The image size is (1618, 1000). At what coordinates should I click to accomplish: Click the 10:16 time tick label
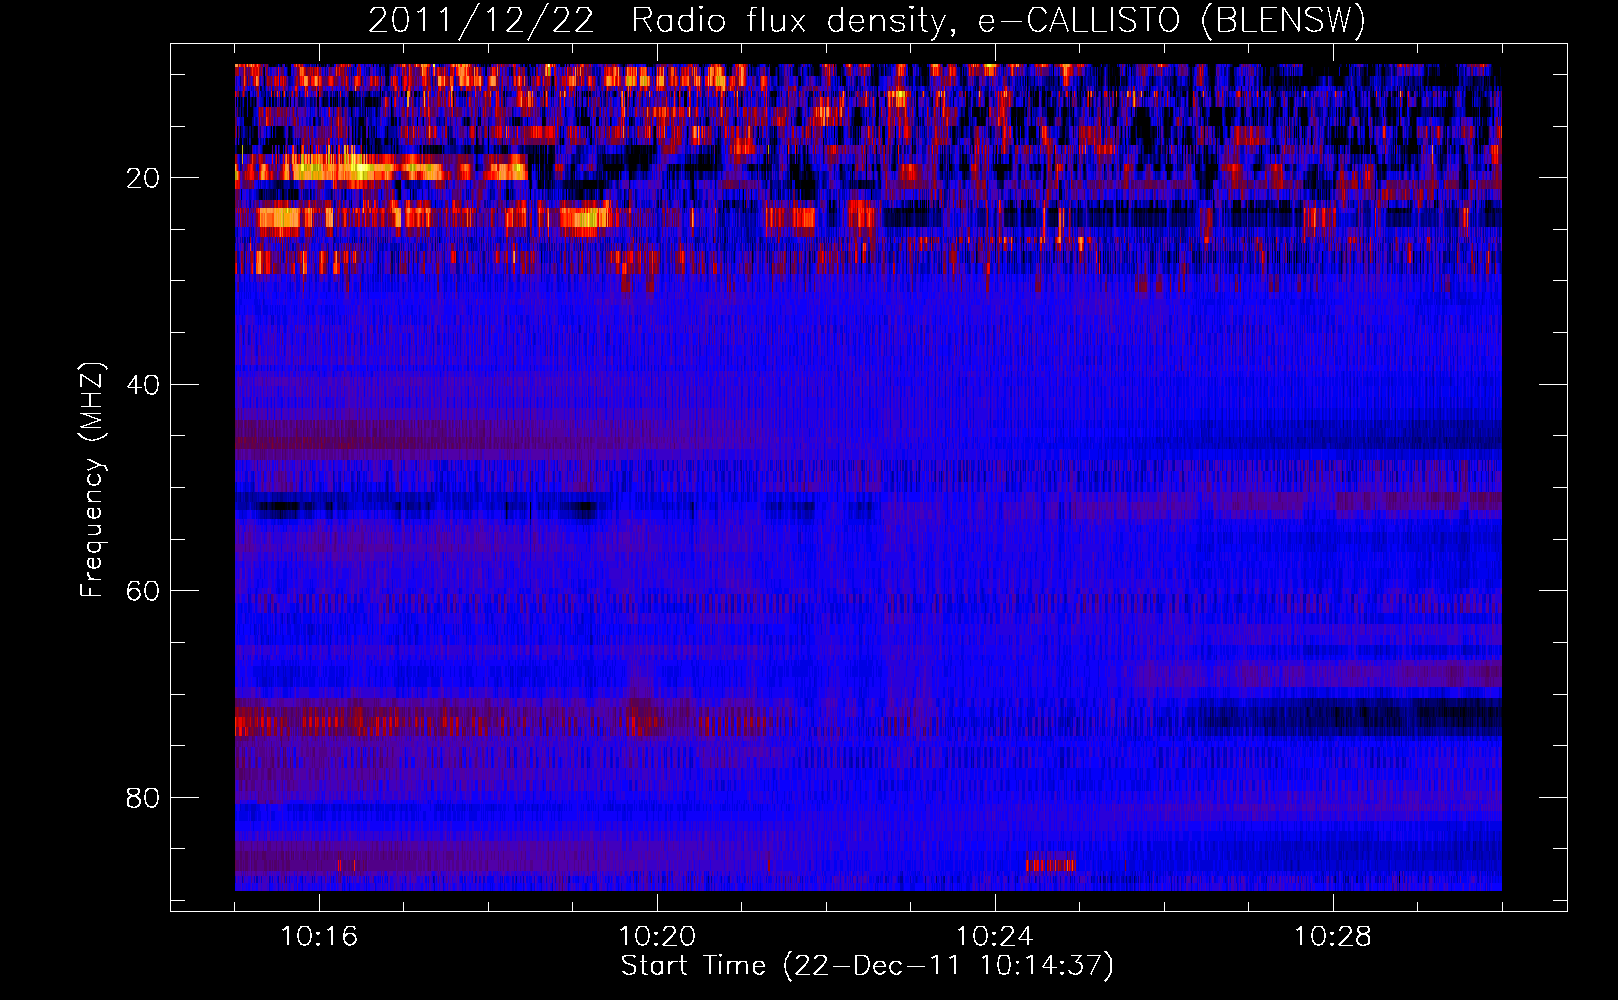click(319, 937)
